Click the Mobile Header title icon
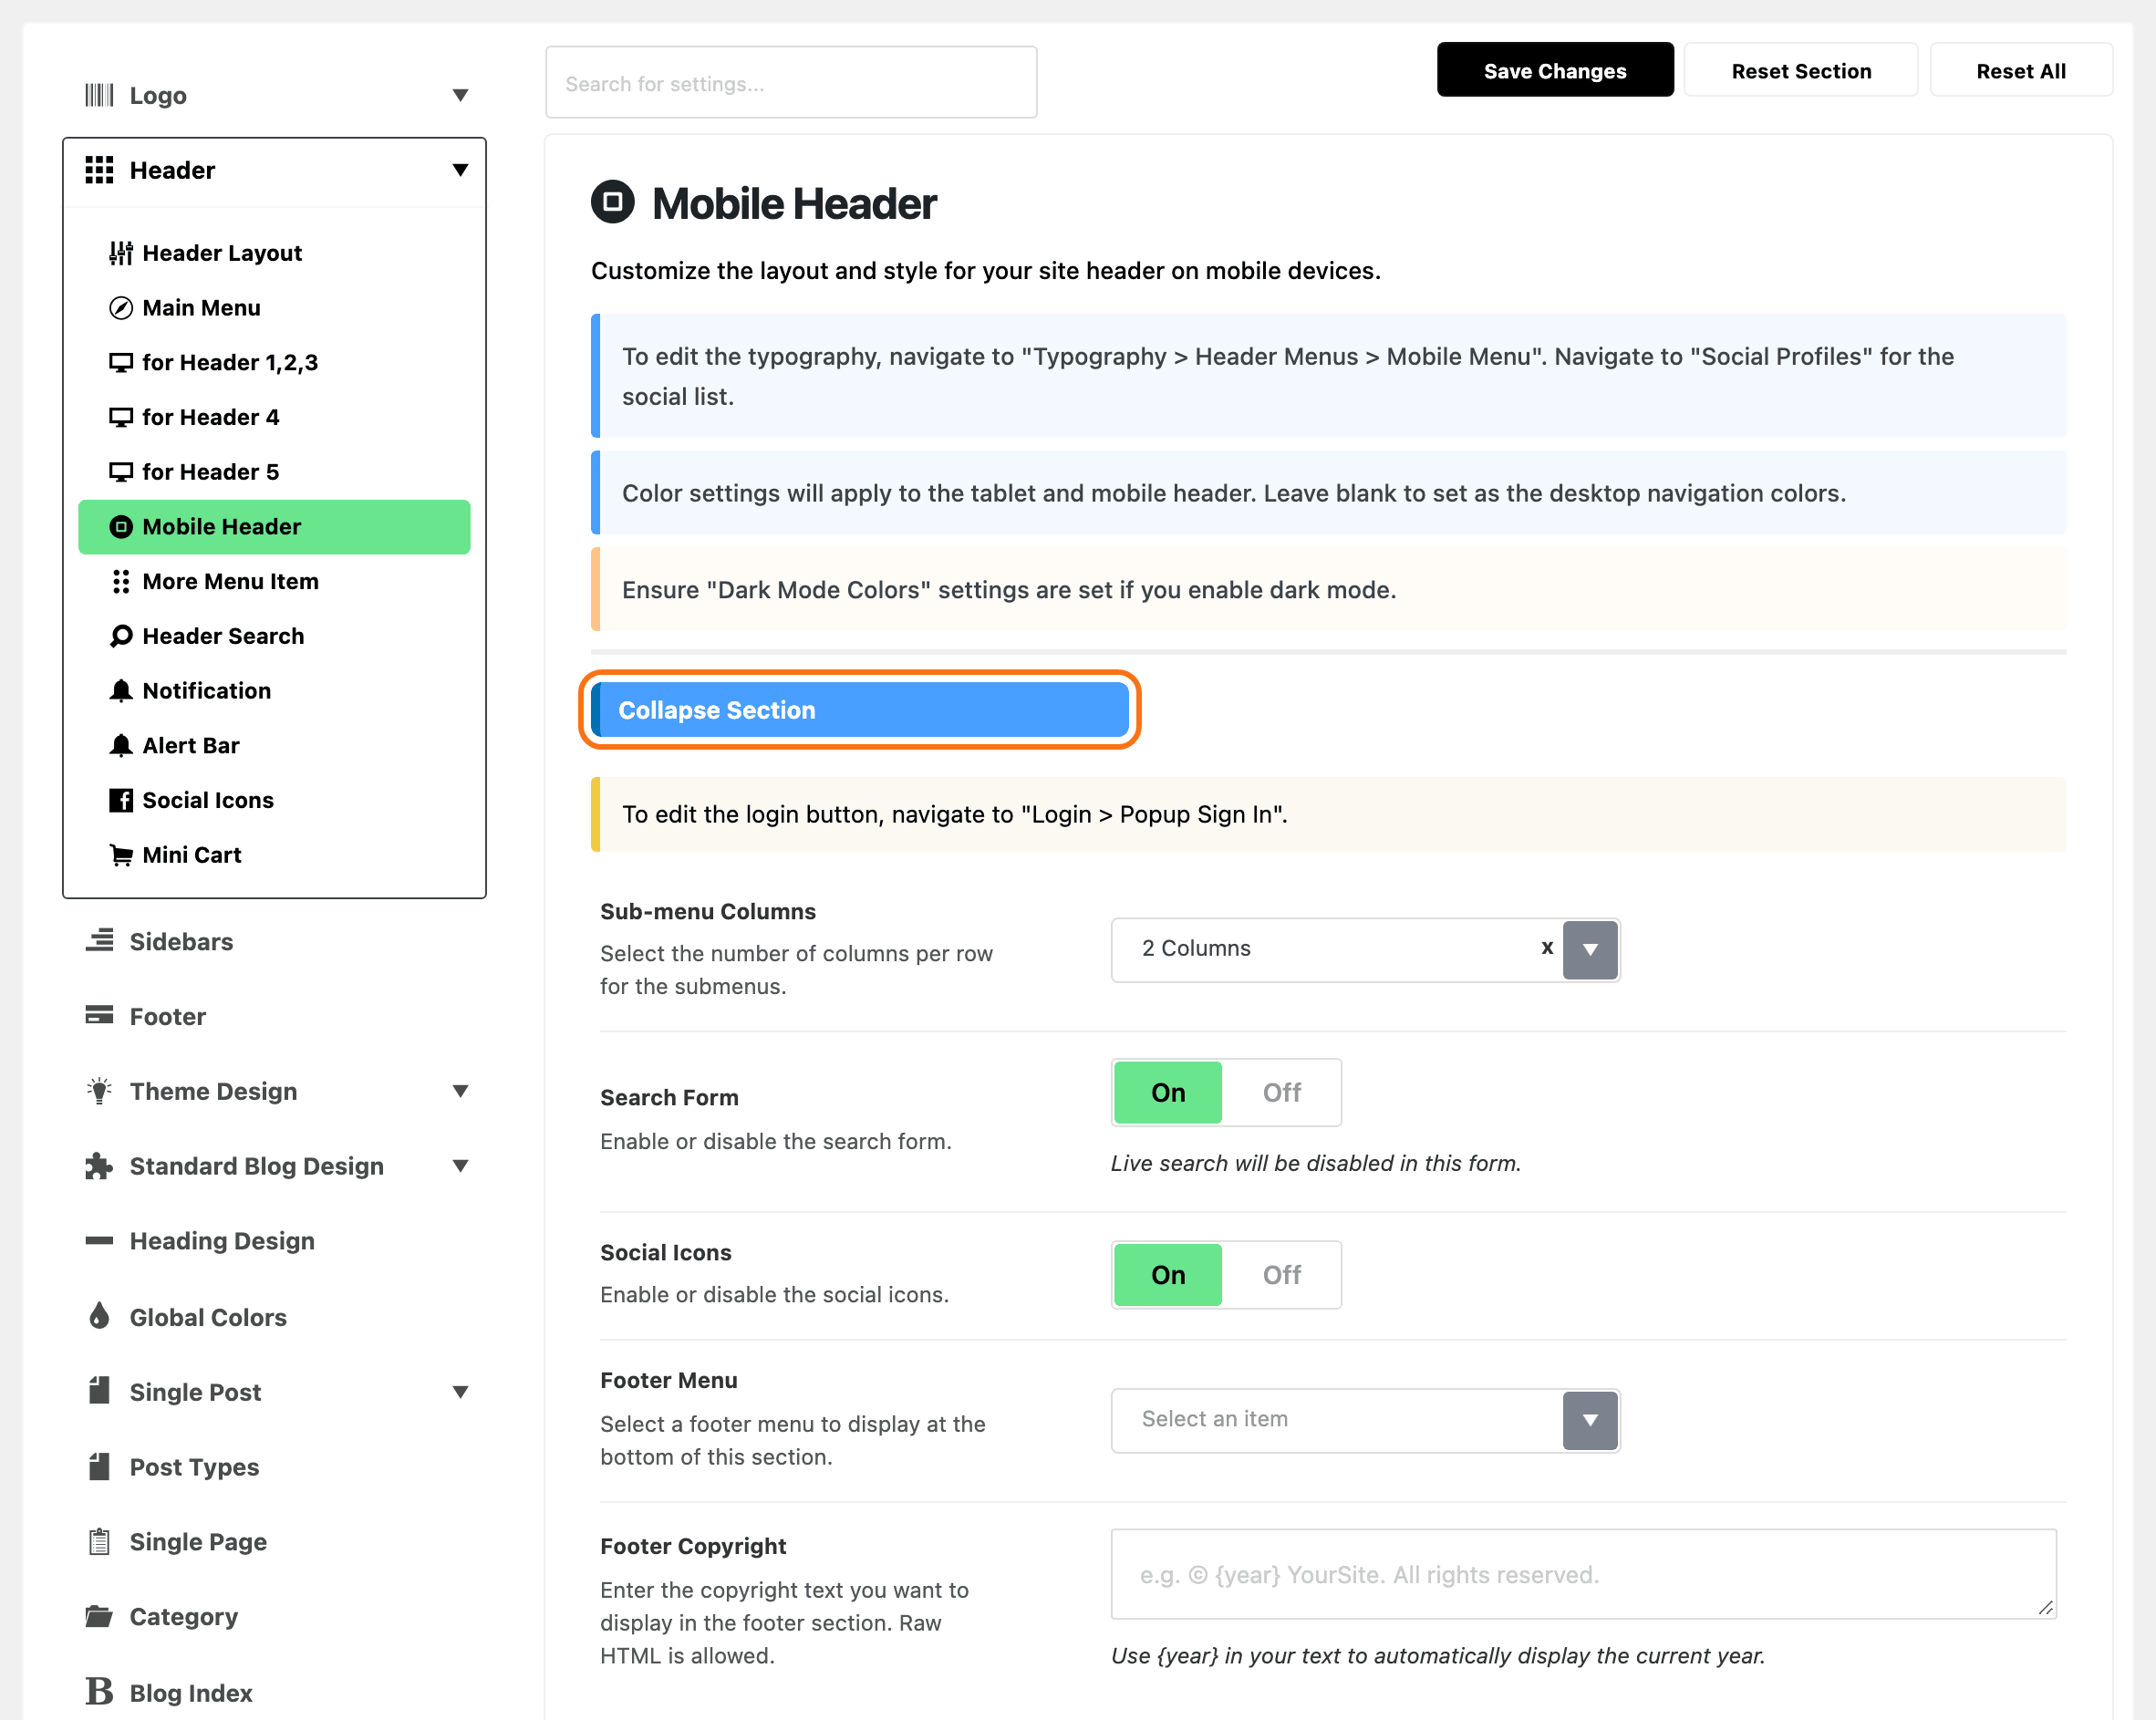Viewport: 2156px width, 1720px height. pyautogui.click(x=613, y=202)
